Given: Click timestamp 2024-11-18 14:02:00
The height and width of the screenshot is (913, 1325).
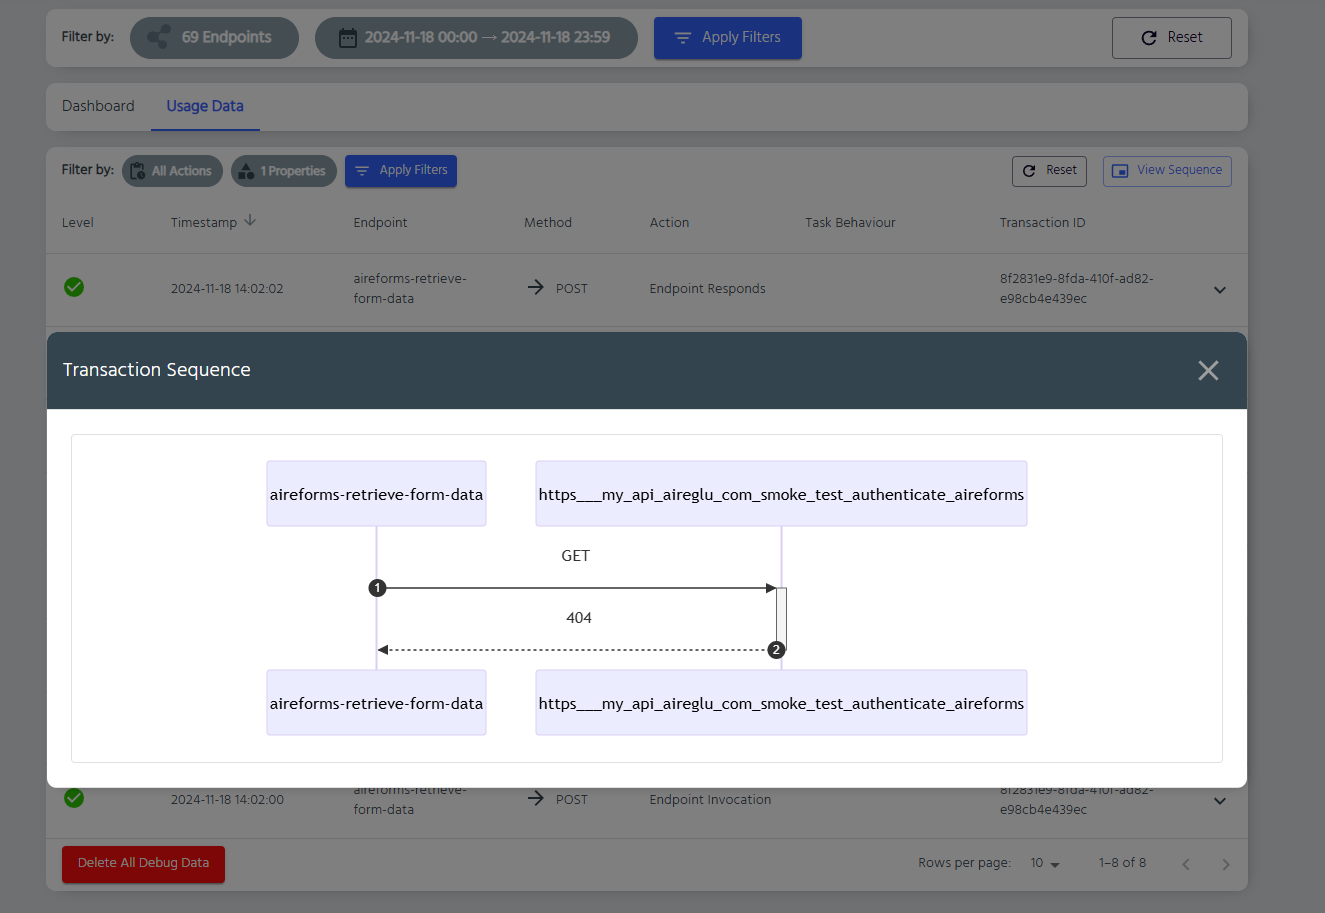Looking at the screenshot, I should [x=227, y=800].
